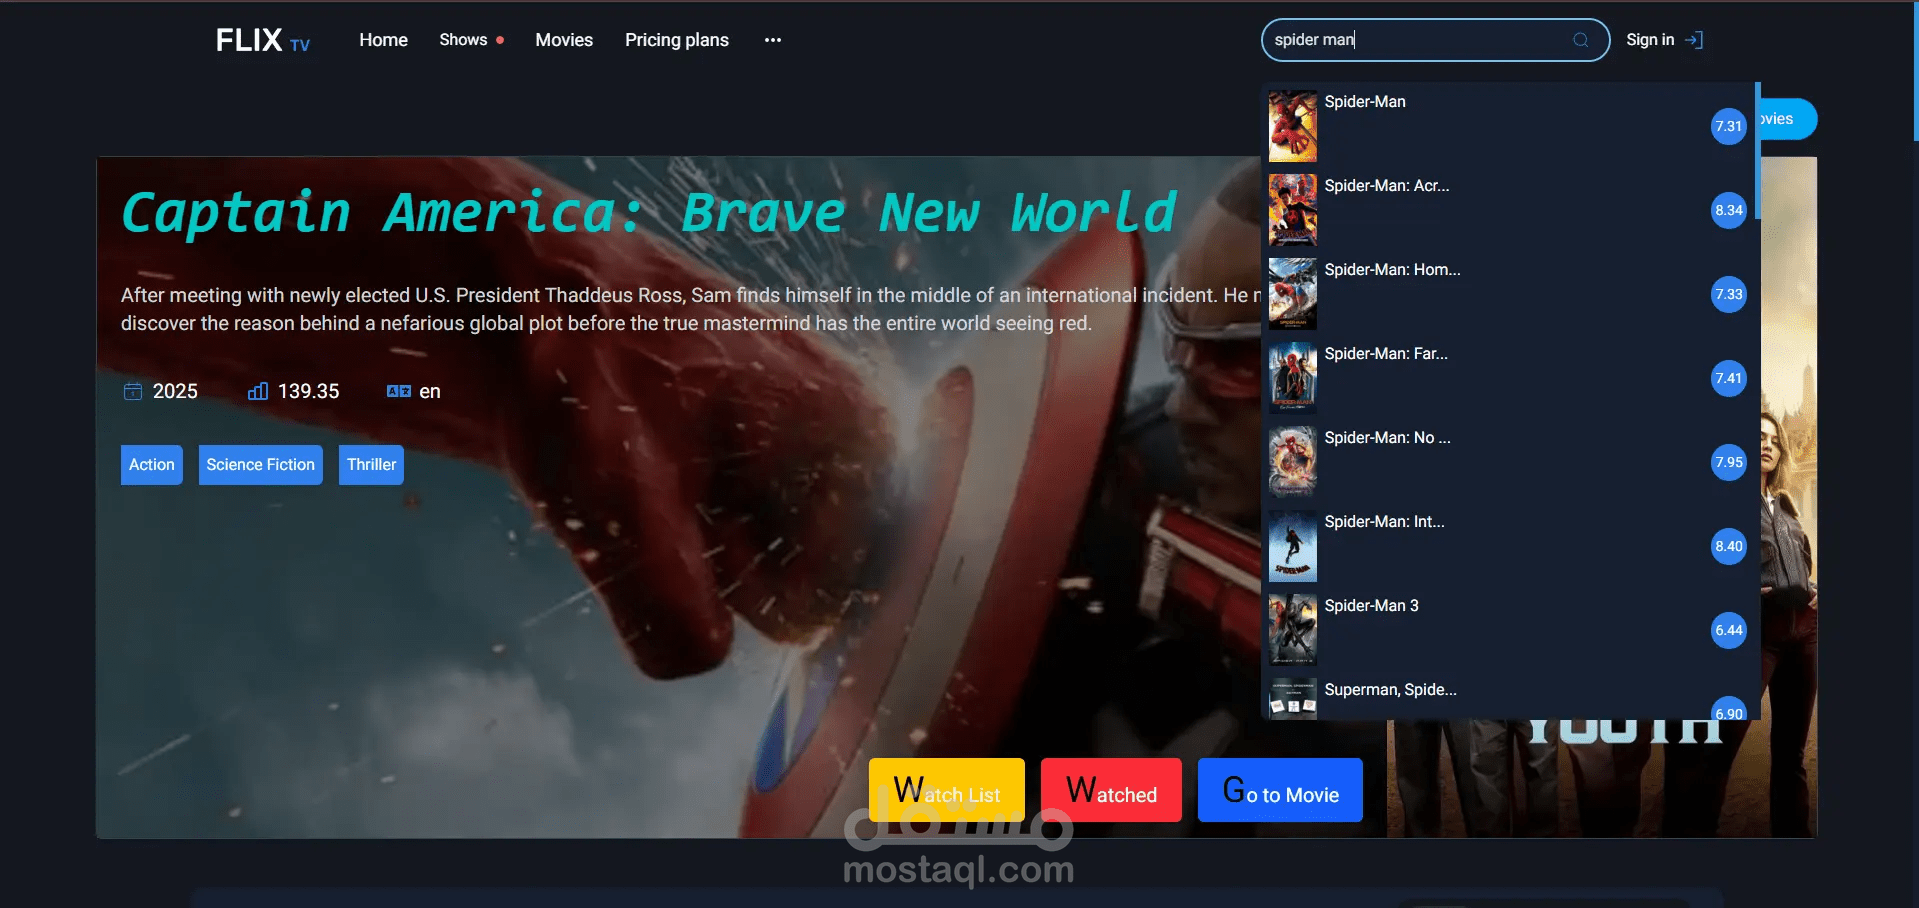Open Pricing plans page
This screenshot has width=1919, height=908.
click(677, 40)
